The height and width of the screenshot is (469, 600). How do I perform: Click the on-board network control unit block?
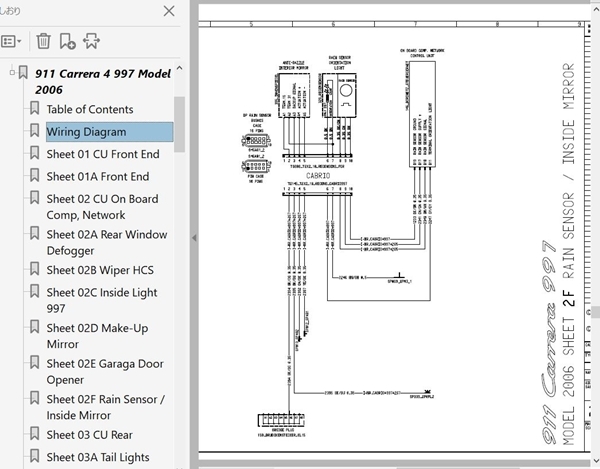[422, 114]
